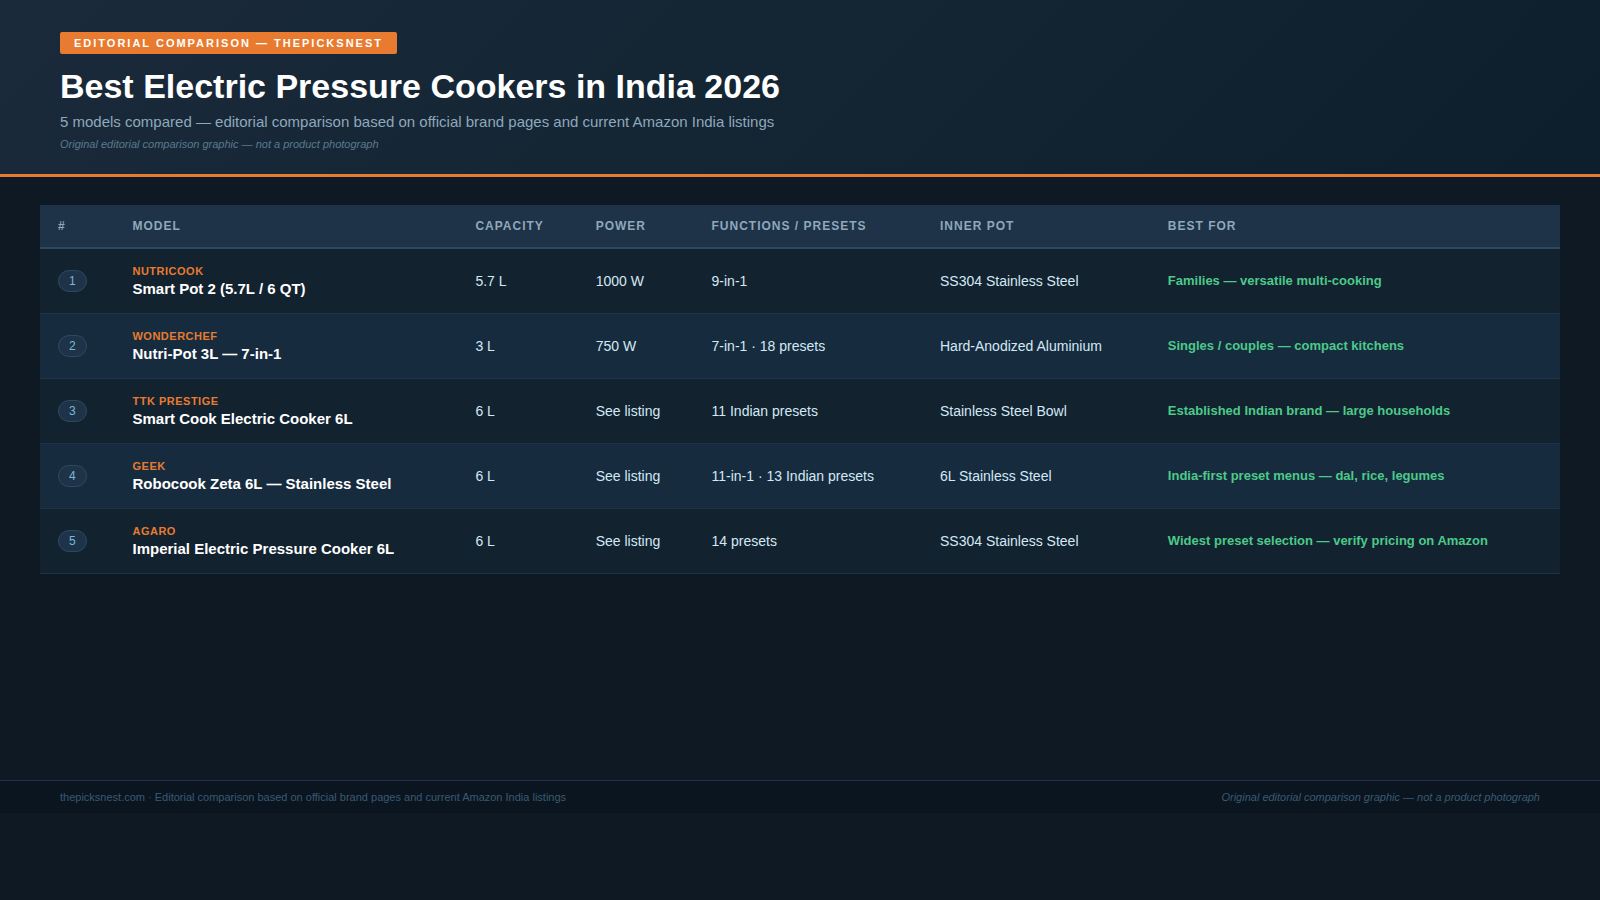1600x900 pixels.
Task: Click See listing in the Agaro row
Action: (x=628, y=541)
